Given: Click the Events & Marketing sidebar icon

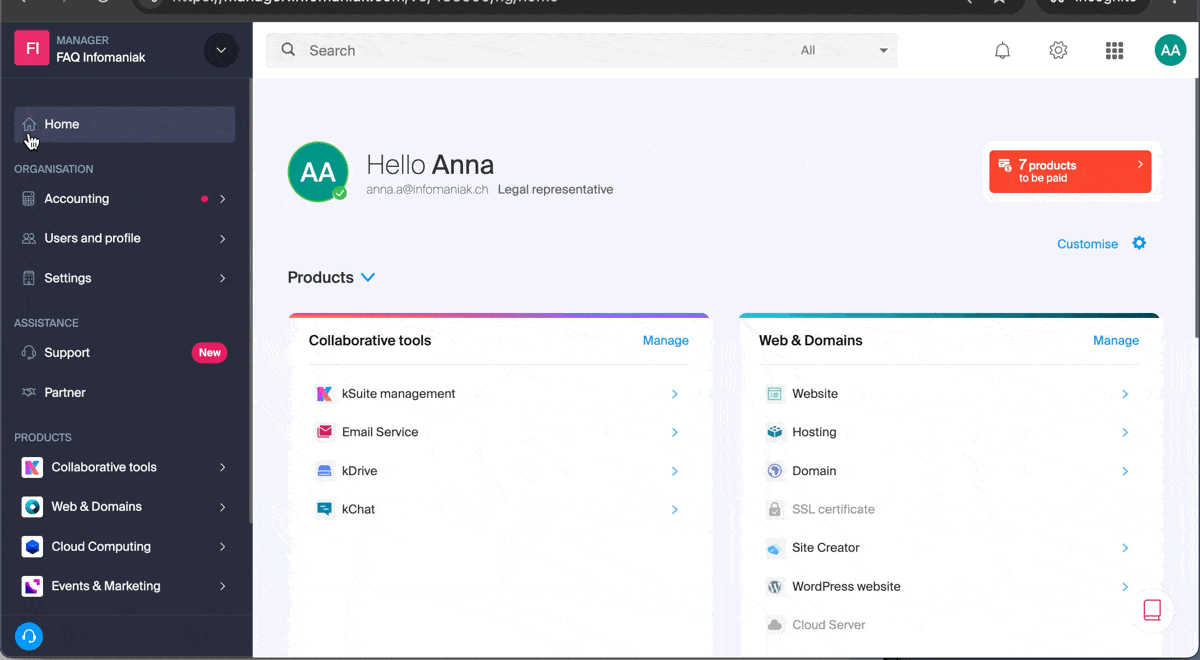Looking at the screenshot, I should (x=33, y=586).
